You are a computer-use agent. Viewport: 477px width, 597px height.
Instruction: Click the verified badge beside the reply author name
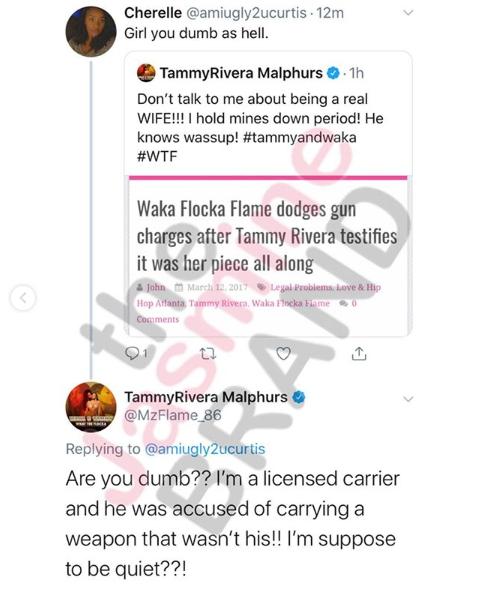(298, 397)
